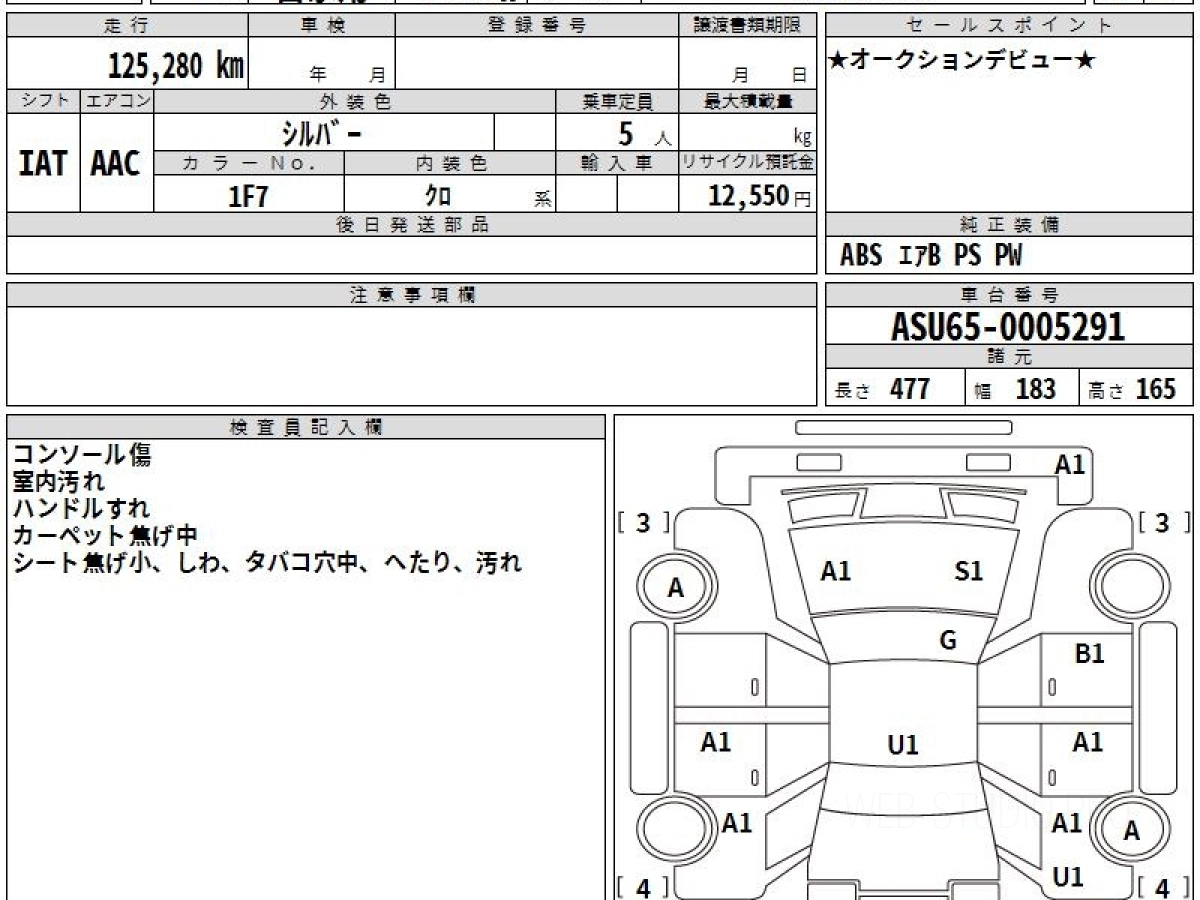The width and height of the screenshot is (1200, 900).
Task: Click the カーペット焦げ中 inspector note
Action: (106, 535)
